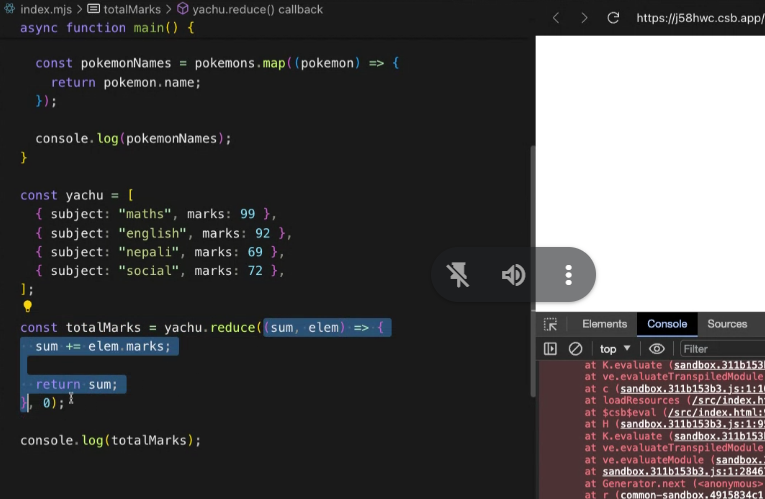This screenshot has width=765, height=499.
Task: Switch to the Elements tab
Action: (x=604, y=324)
